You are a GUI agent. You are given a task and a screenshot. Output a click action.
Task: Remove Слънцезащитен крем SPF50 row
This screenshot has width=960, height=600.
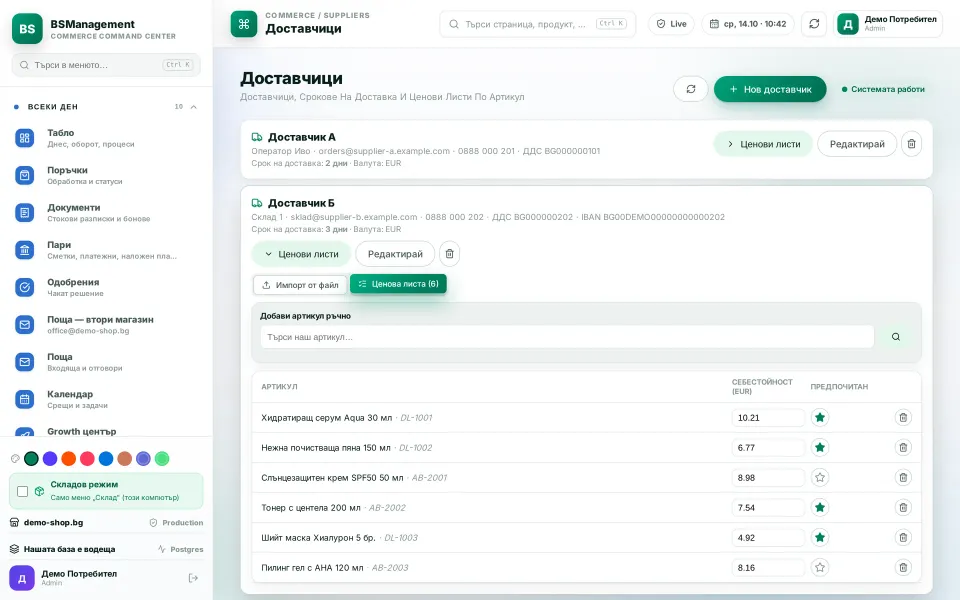click(x=903, y=478)
